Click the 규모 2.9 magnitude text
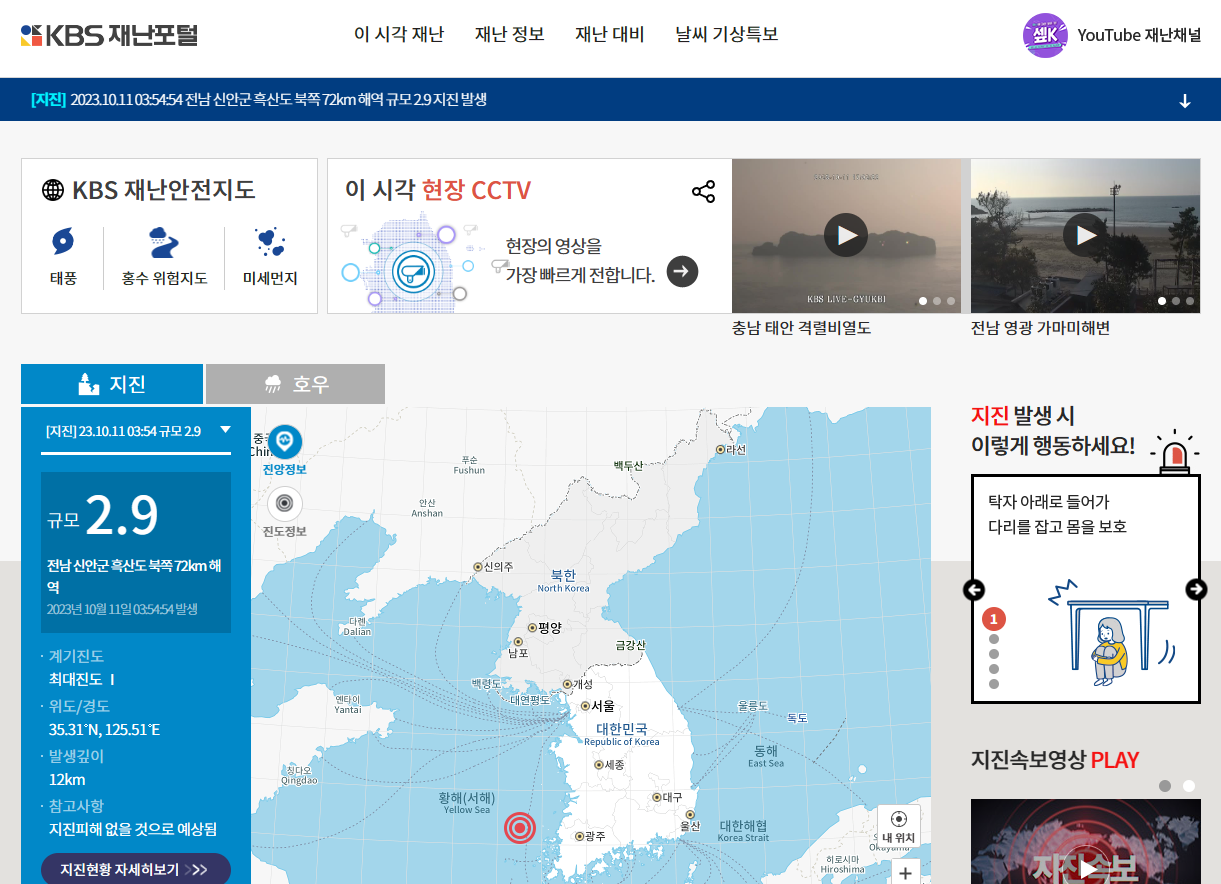The width and height of the screenshot is (1221, 884). (x=103, y=517)
